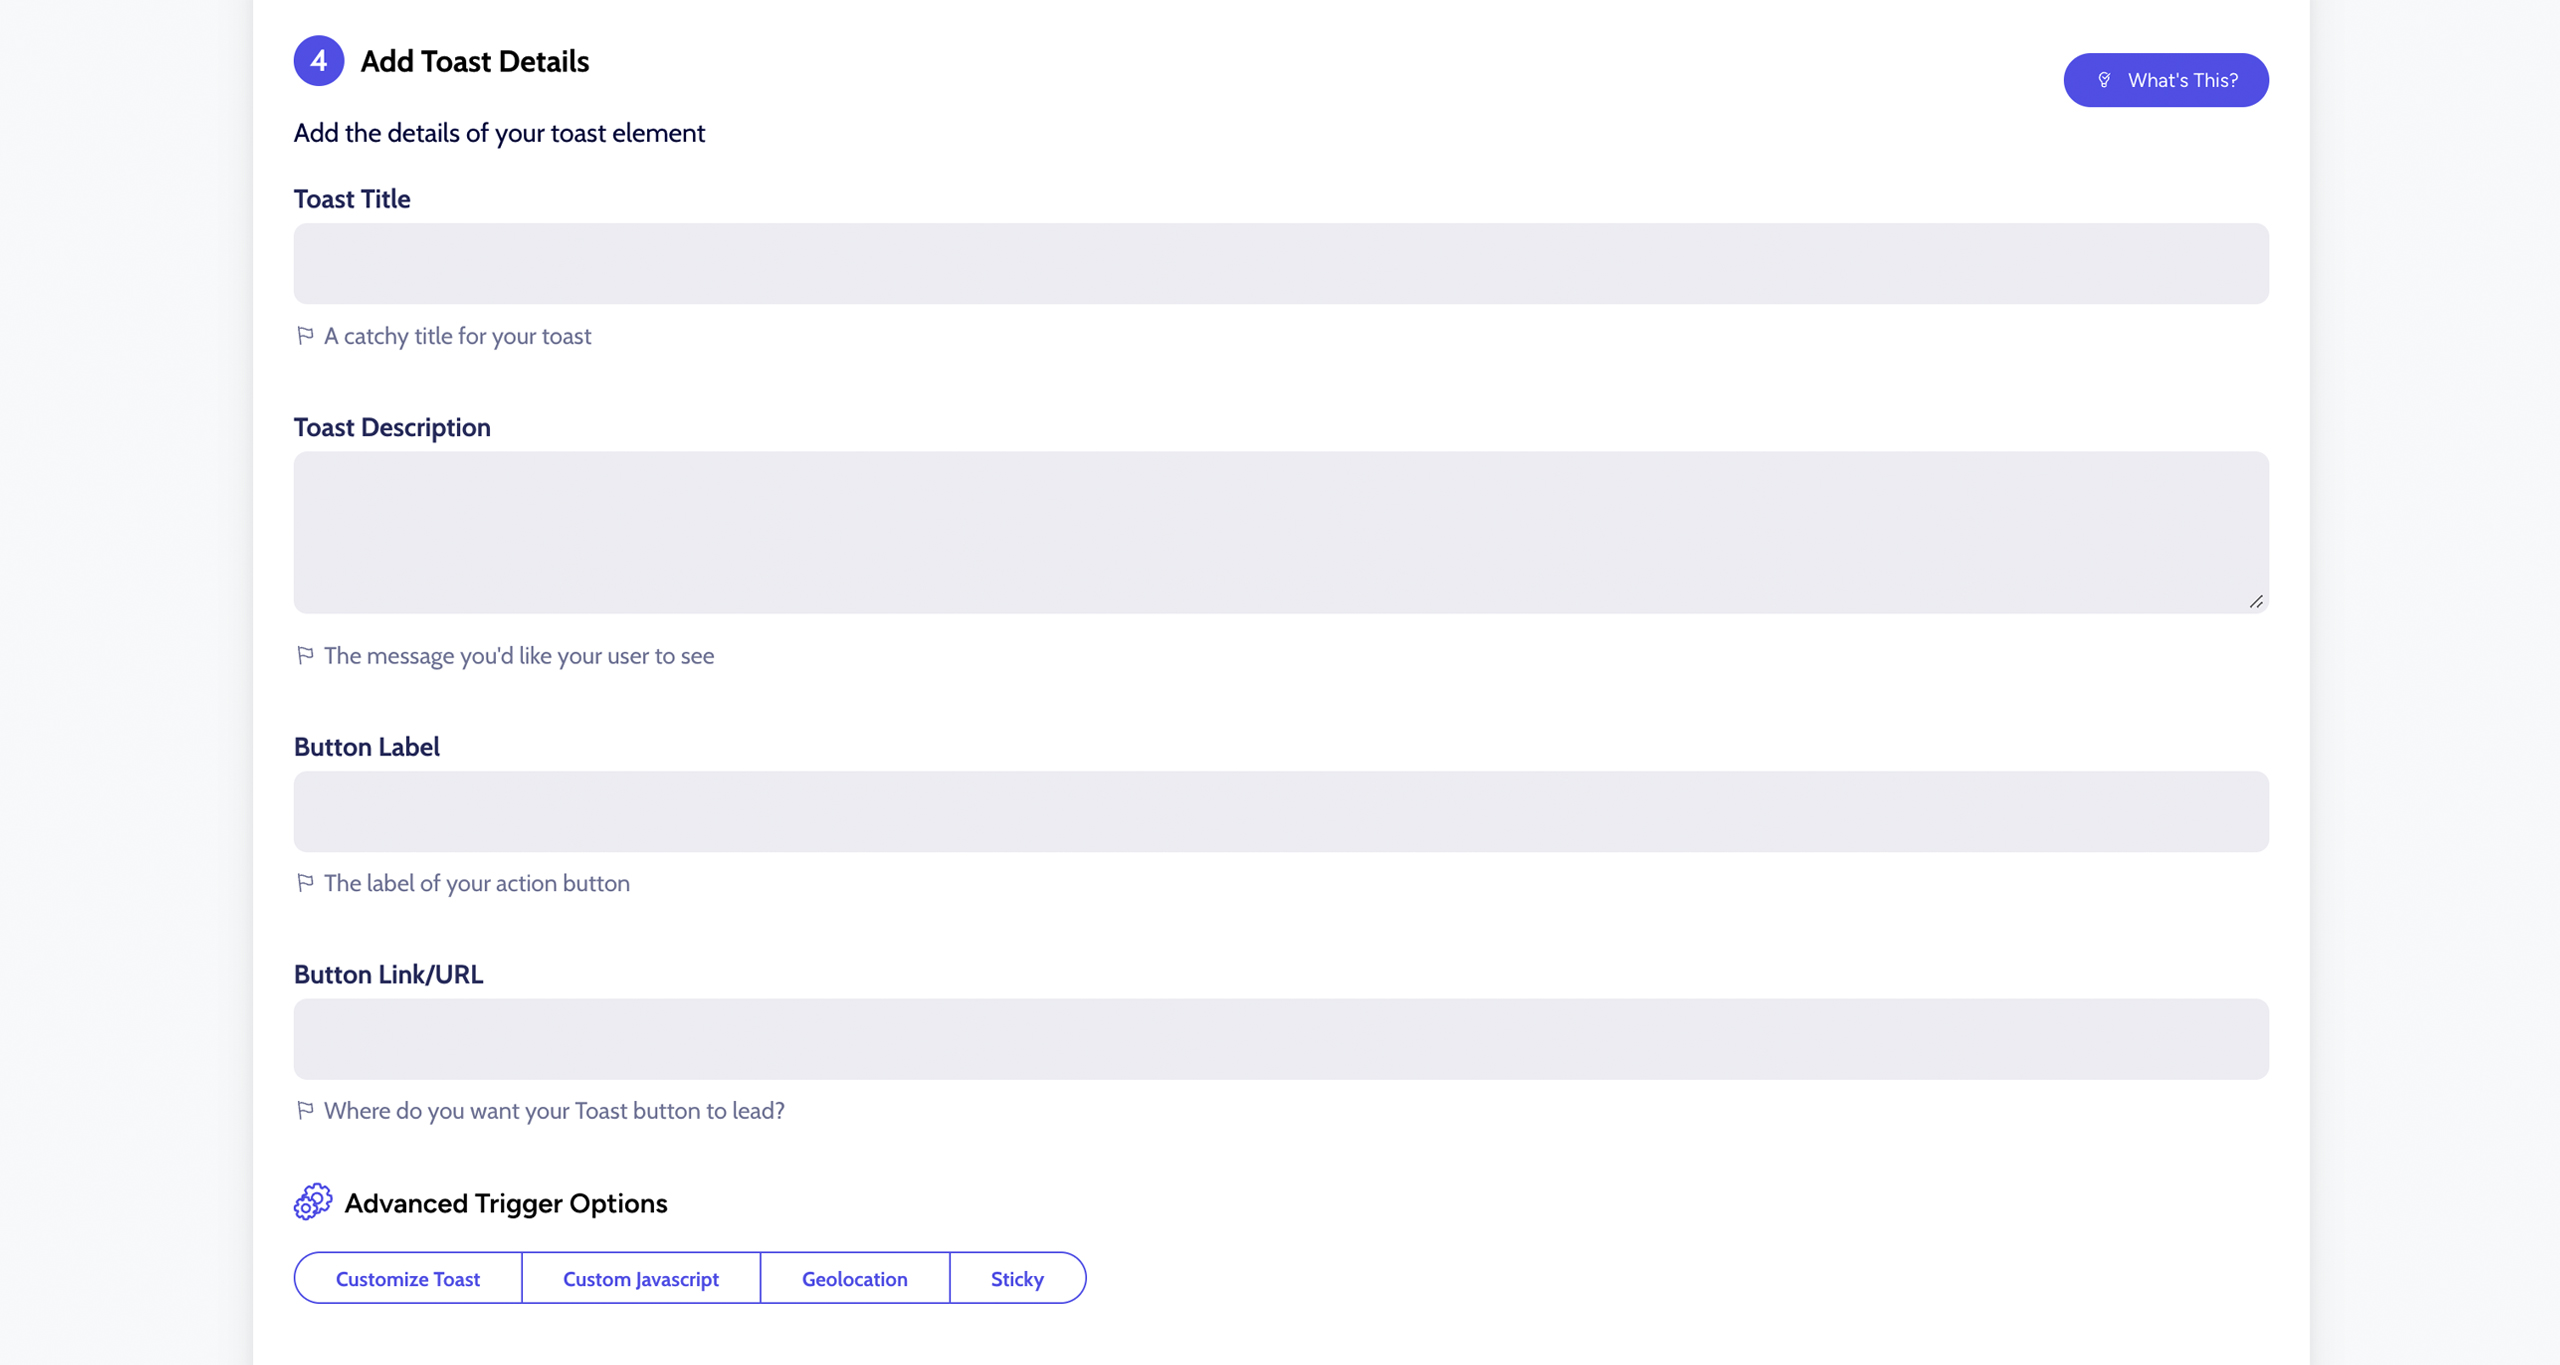The image size is (2560, 1365).
Task: Click the Advanced Trigger Options heading text
Action: point(506,1203)
